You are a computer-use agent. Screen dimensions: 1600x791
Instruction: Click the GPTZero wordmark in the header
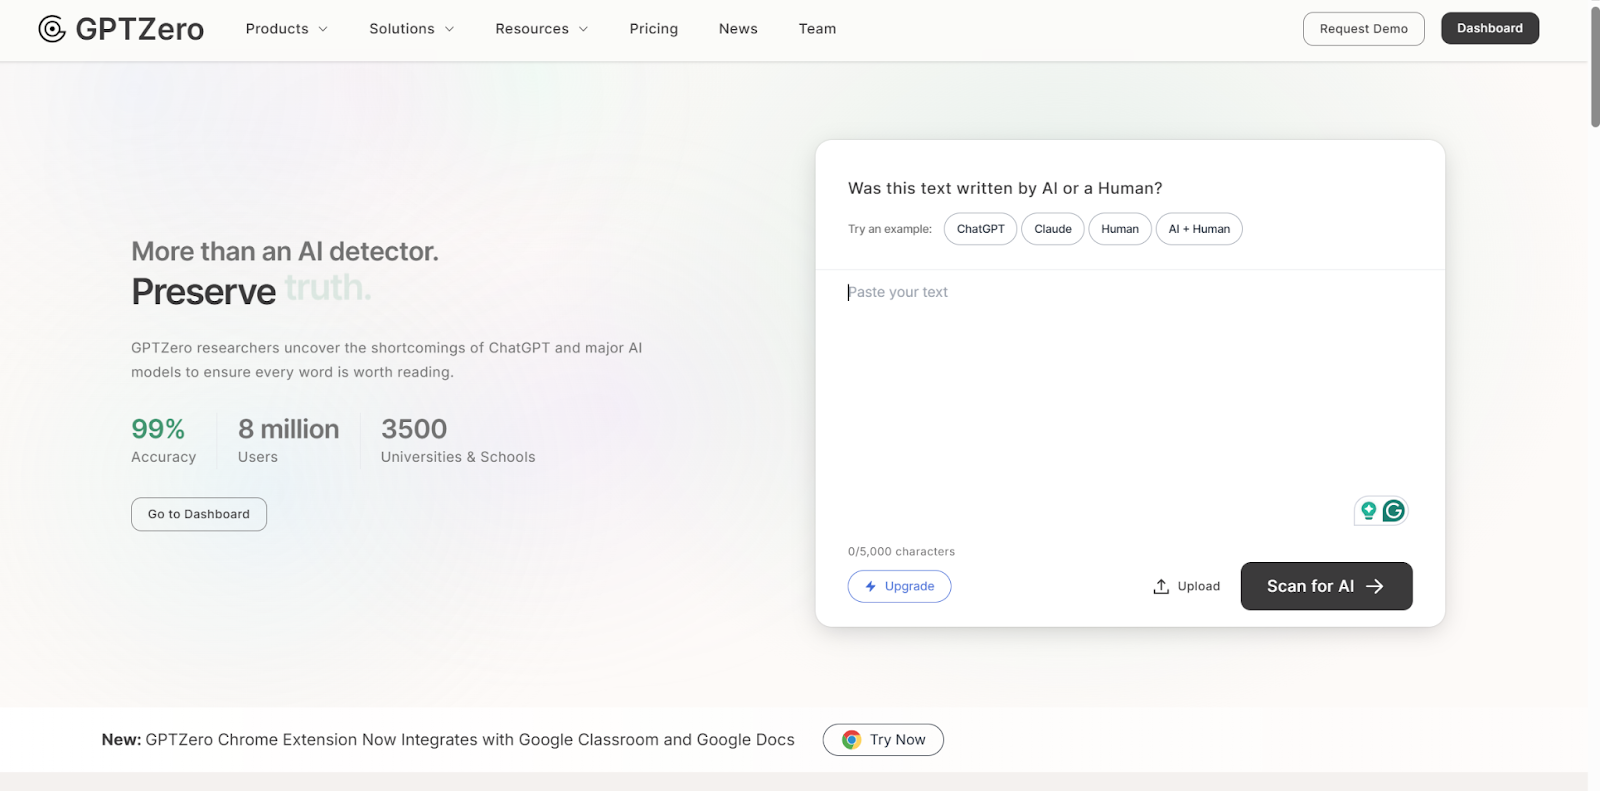point(140,29)
